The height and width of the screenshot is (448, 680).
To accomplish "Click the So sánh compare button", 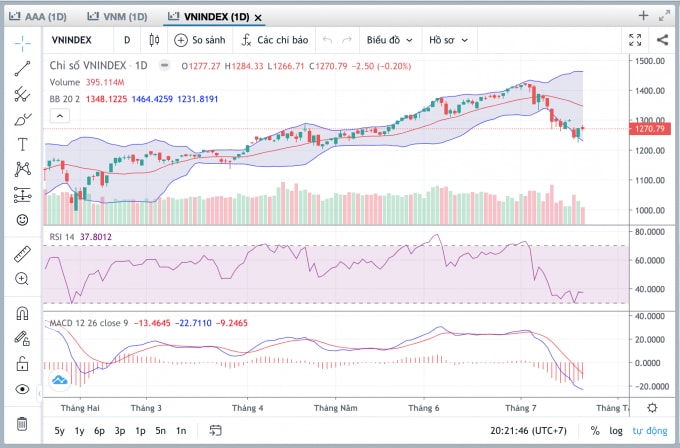I will (199, 40).
